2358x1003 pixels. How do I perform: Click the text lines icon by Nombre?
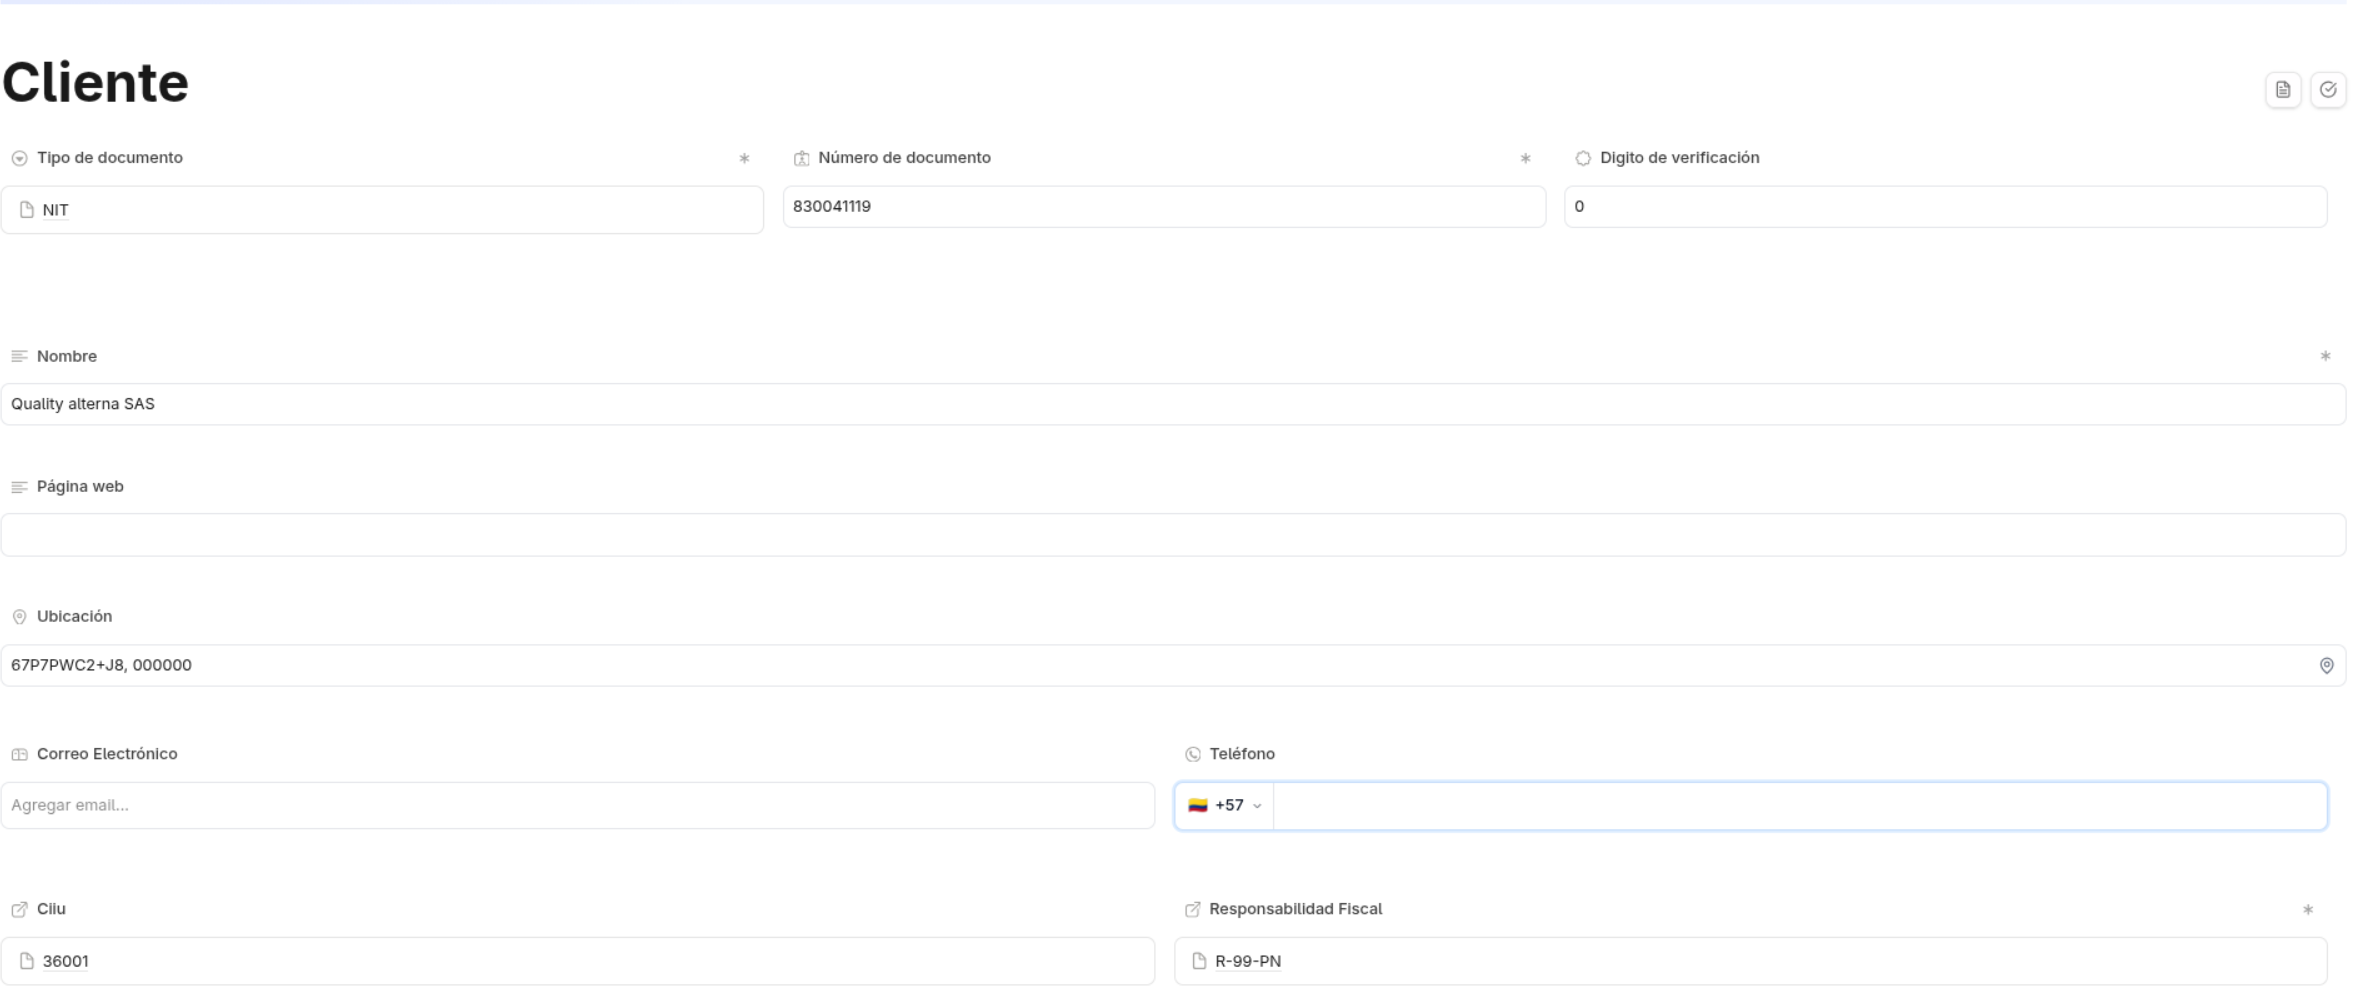pyautogui.click(x=19, y=357)
